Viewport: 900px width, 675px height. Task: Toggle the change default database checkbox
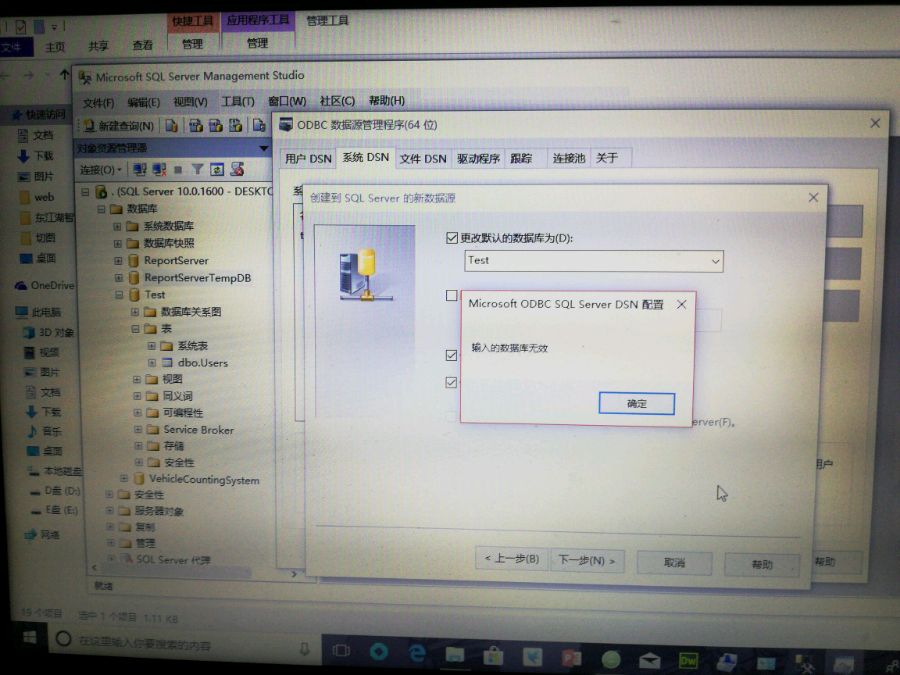[452, 238]
